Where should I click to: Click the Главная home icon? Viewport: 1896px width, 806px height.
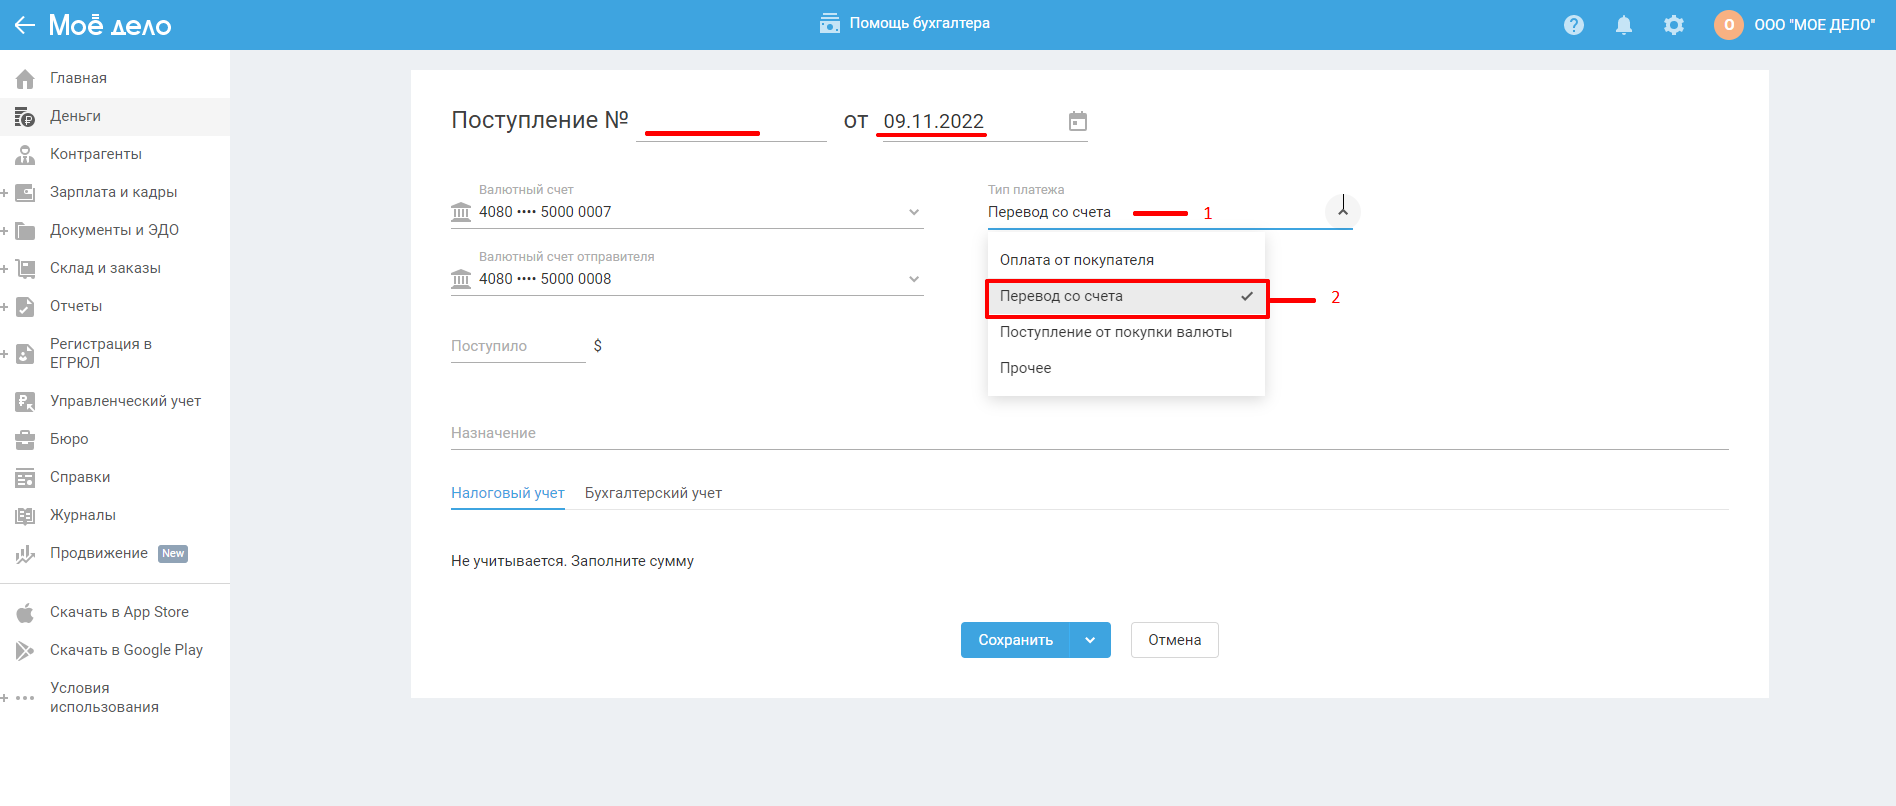25,78
